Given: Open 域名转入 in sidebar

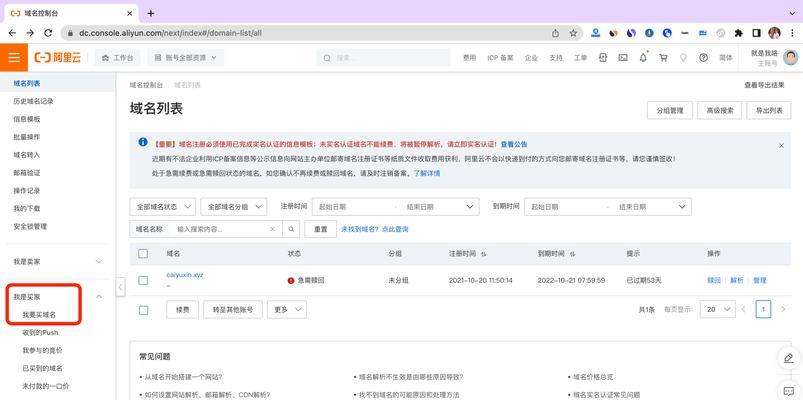Looking at the screenshot, I should click(27, 155).
